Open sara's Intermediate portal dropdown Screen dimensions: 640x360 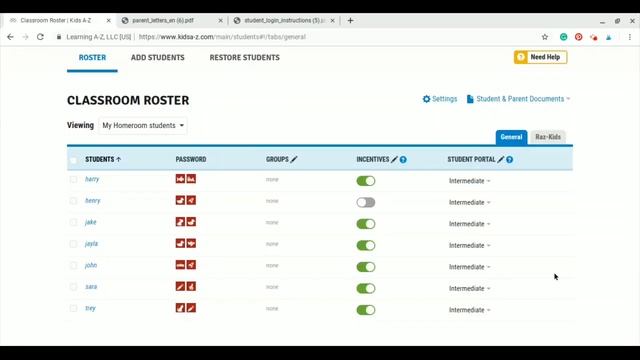(x=469, y=288)
